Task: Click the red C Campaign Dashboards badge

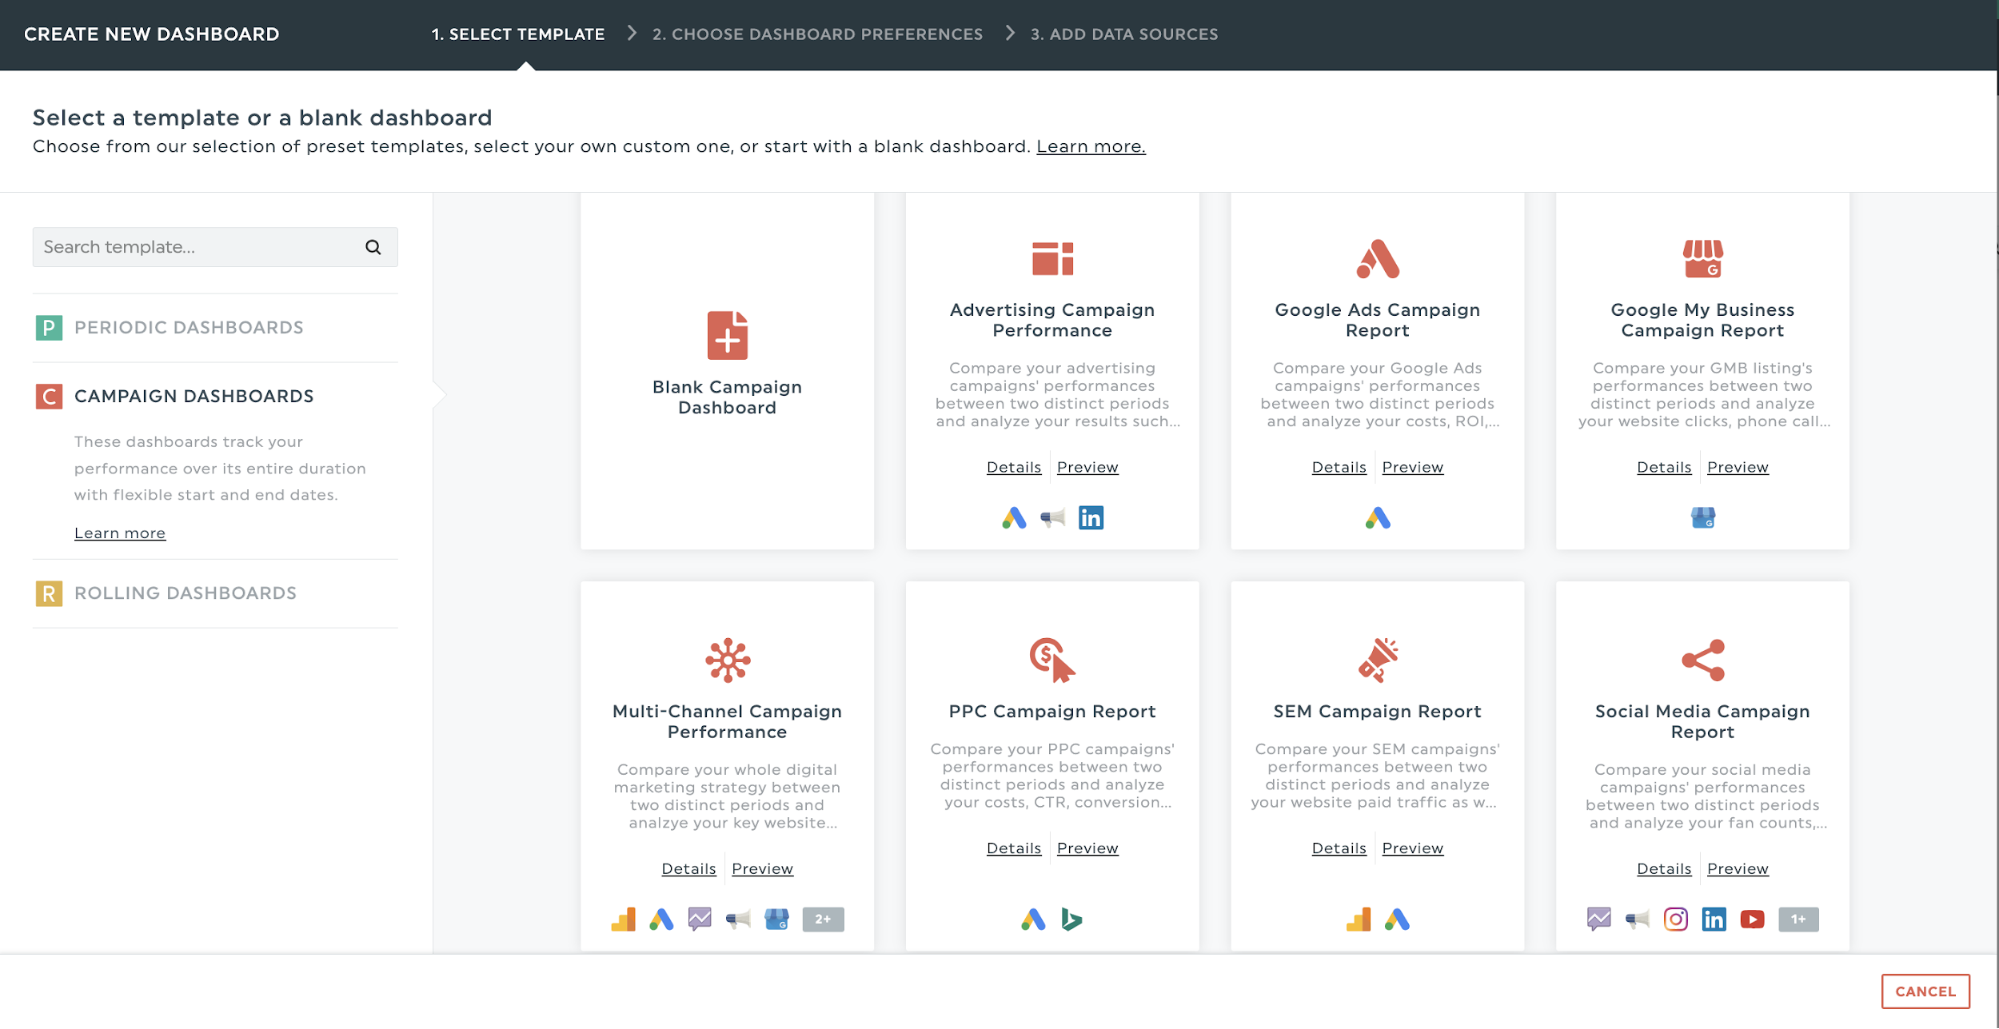Action: (x=48, y=396)
